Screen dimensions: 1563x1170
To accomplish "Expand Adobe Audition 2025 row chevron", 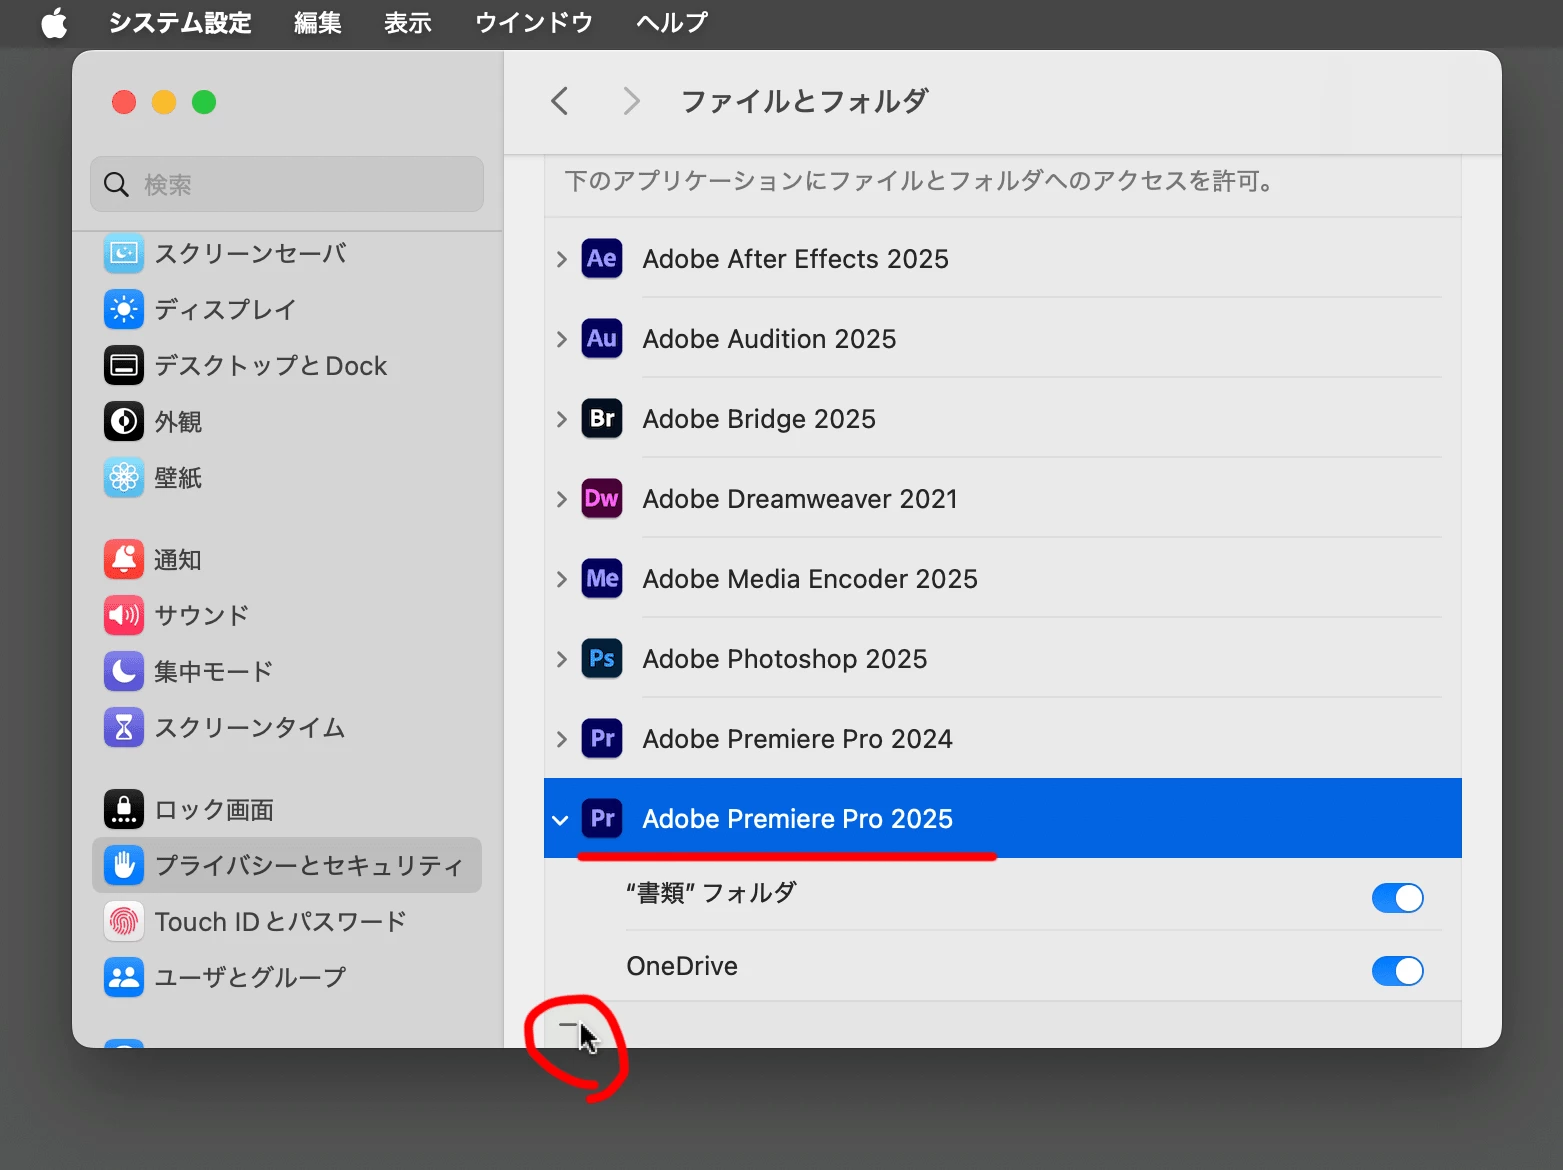I will (562, 339).
